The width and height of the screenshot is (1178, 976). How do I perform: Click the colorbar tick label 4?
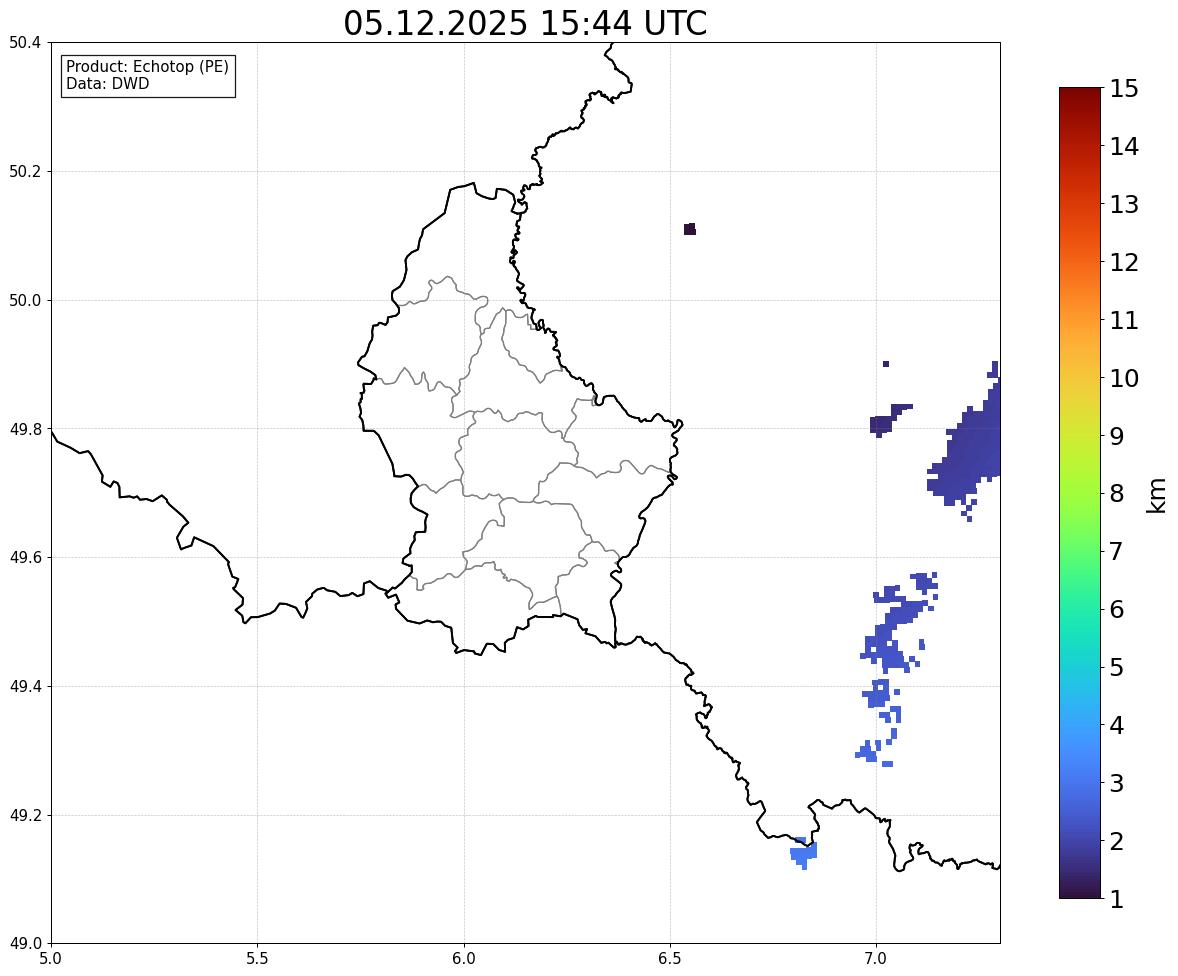click(1117, 725)
